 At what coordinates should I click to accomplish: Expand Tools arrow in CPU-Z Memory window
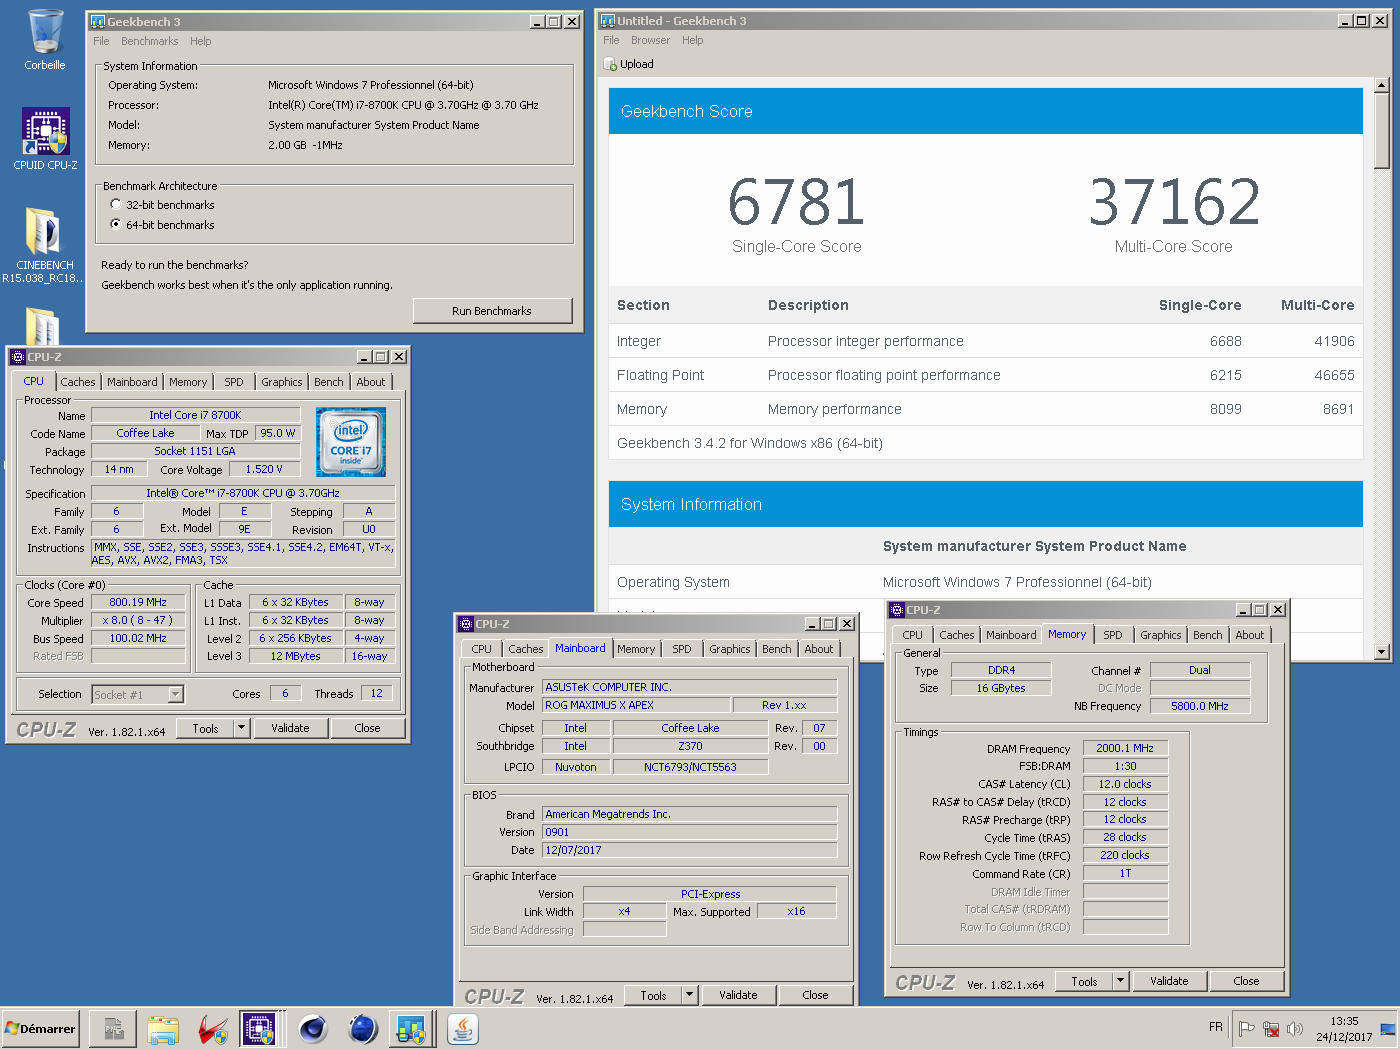point(1121,981)
